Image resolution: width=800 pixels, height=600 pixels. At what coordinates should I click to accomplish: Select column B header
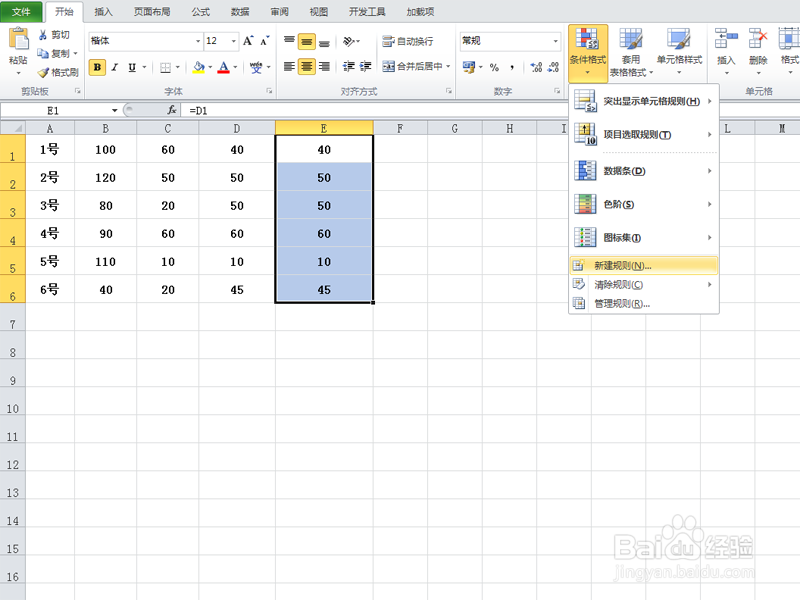click(x=105, y=128)
